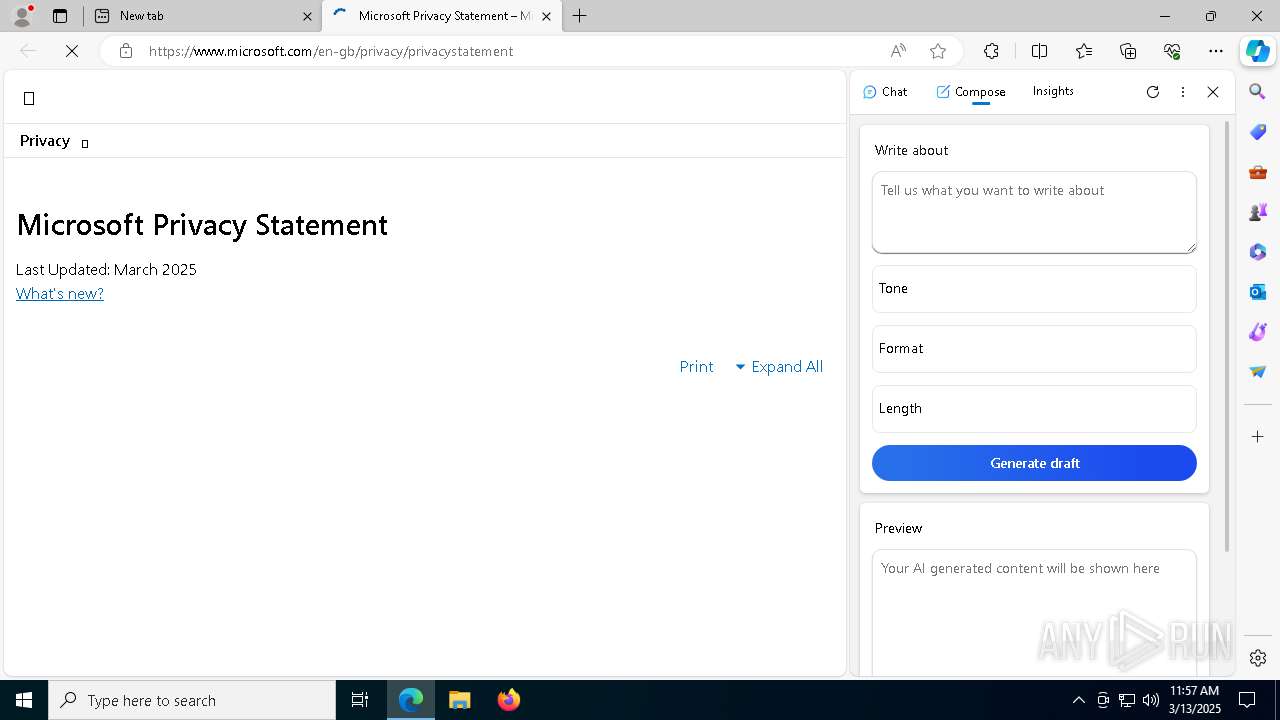Open the notification center
Image resolution: width=1280 pixels, height=720 pixels.
[1248, 700]
